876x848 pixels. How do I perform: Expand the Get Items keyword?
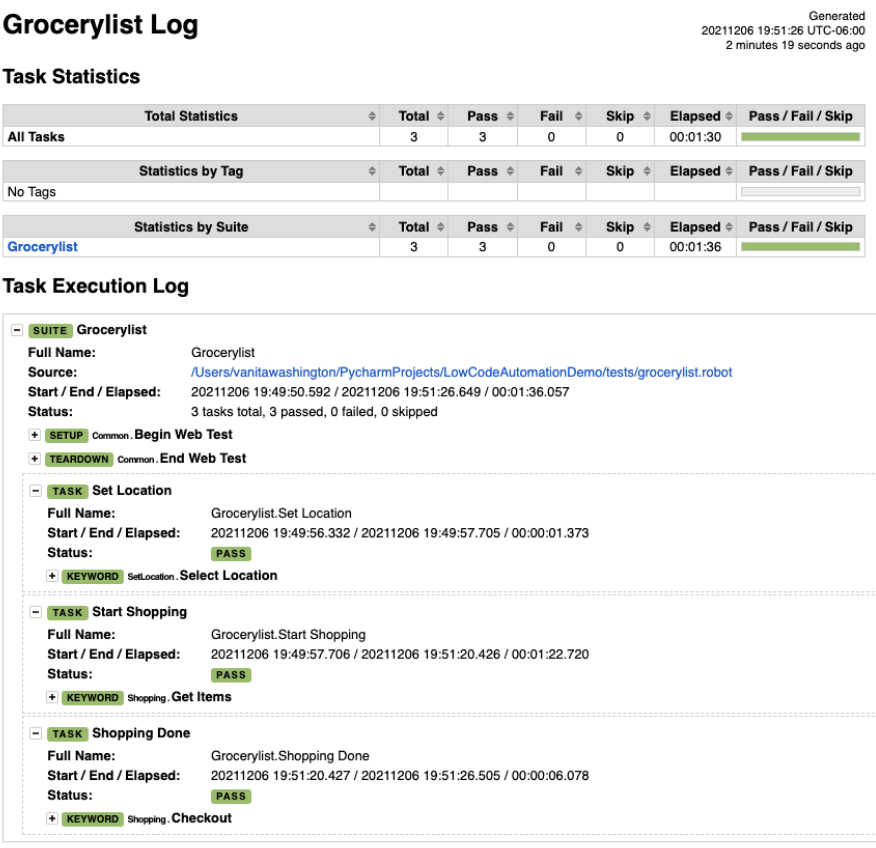(52, 697)
